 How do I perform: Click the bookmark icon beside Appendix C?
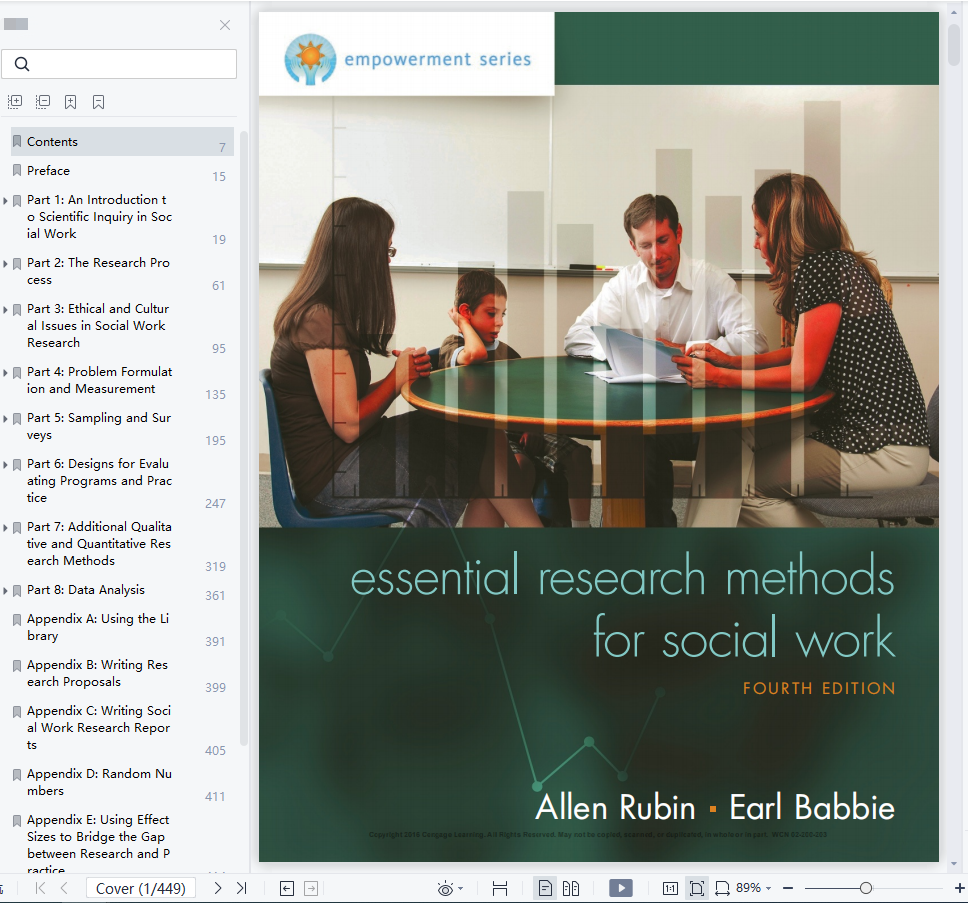click(x=17, y=712)
